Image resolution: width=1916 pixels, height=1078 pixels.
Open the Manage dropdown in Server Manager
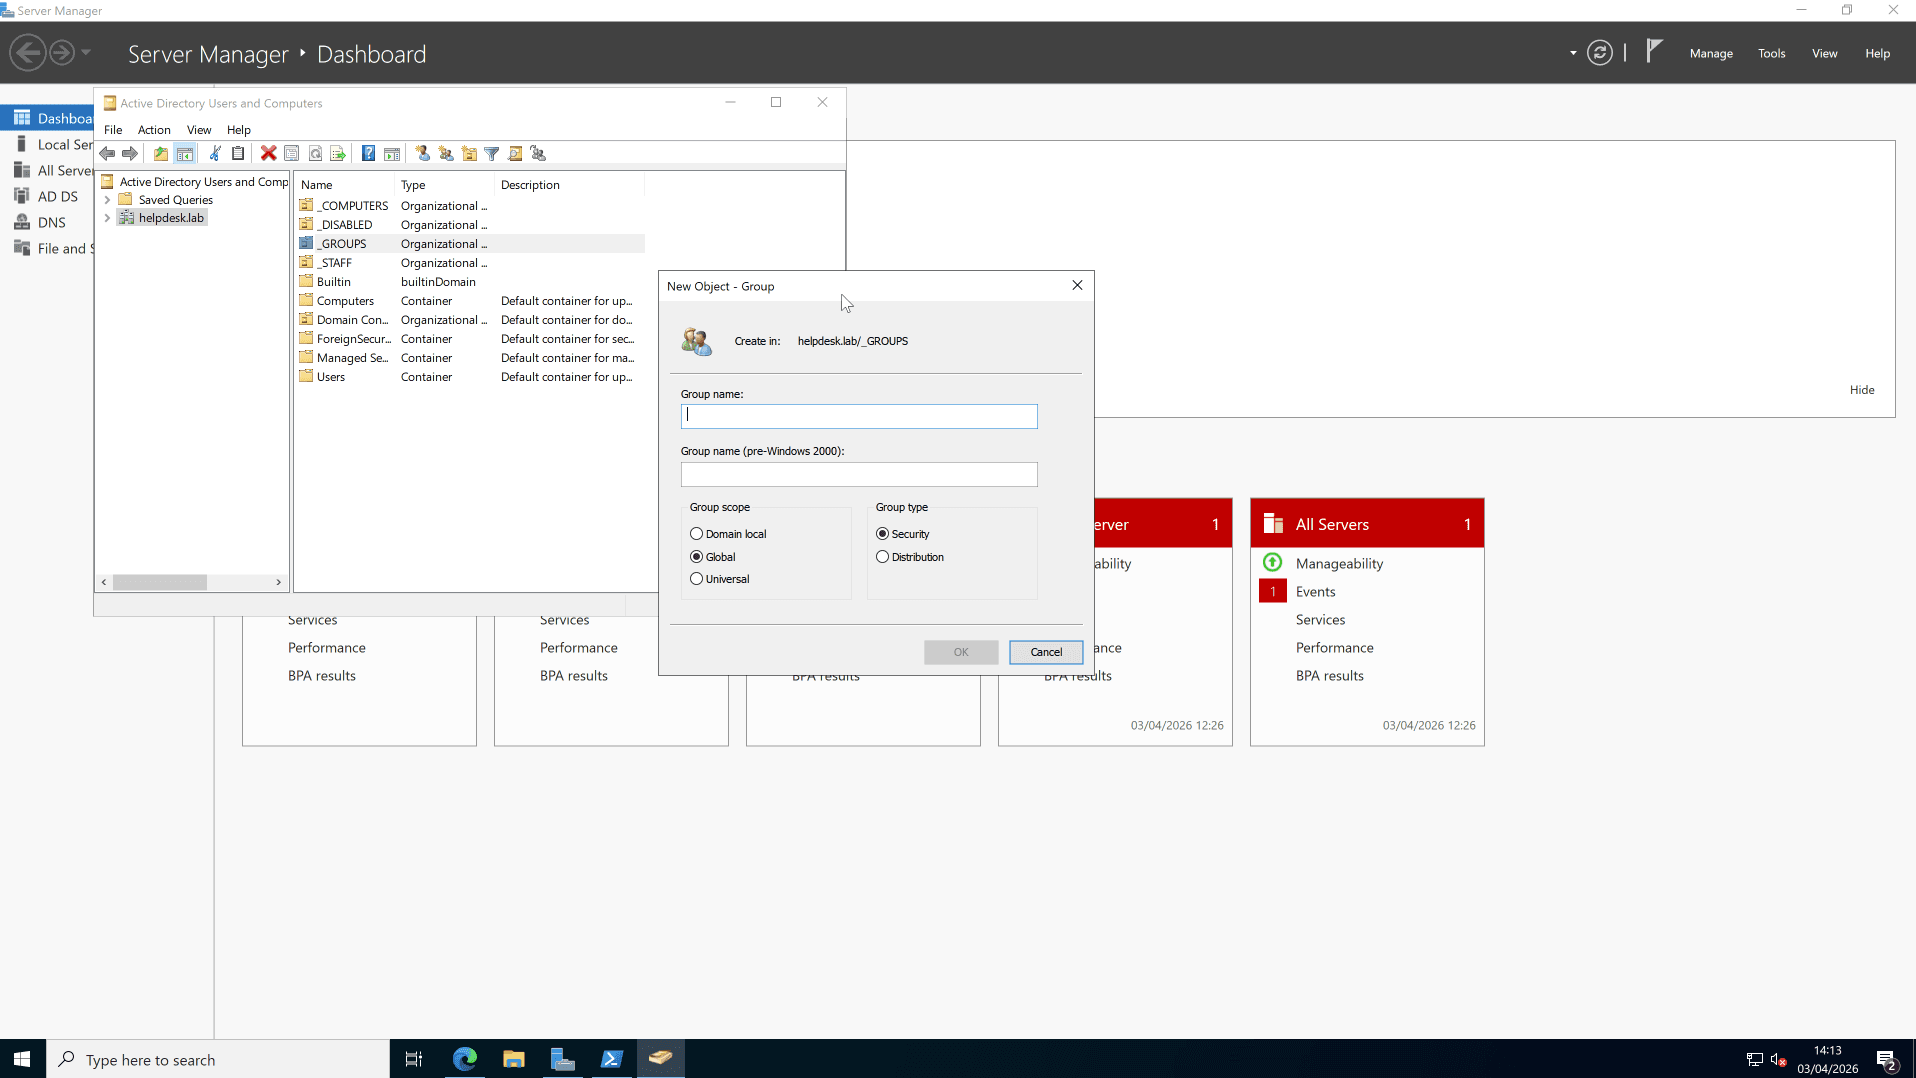(1711, 53)
